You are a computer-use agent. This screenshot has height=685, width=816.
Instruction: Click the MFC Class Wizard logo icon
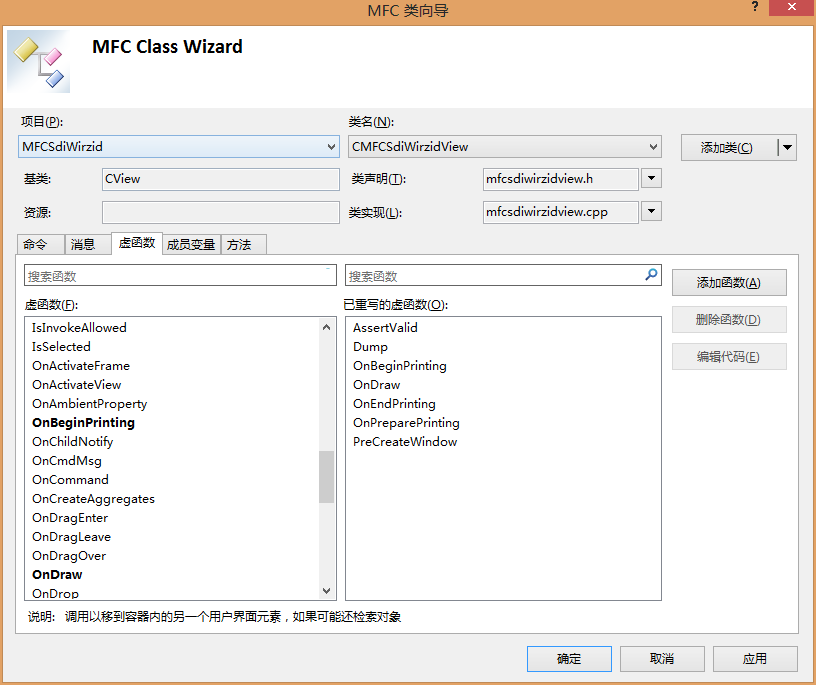point(39,62)
